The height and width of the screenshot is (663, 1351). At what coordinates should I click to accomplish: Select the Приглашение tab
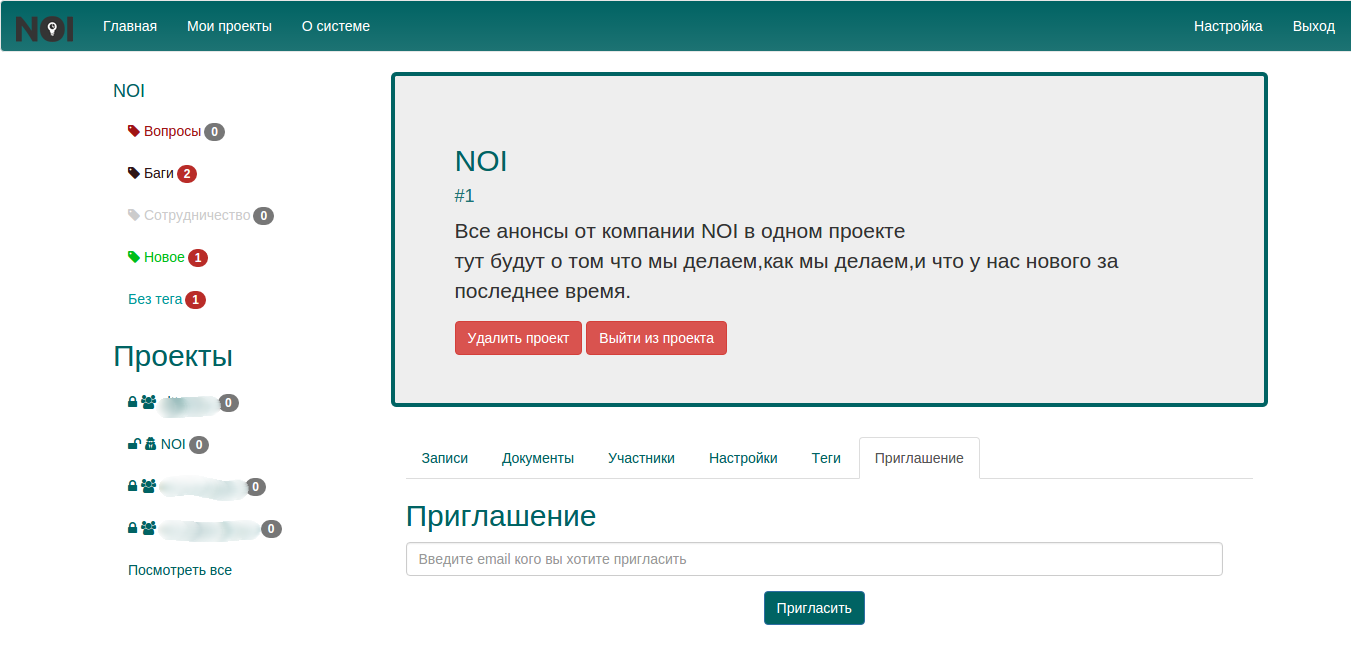click(x=919, y=458)
